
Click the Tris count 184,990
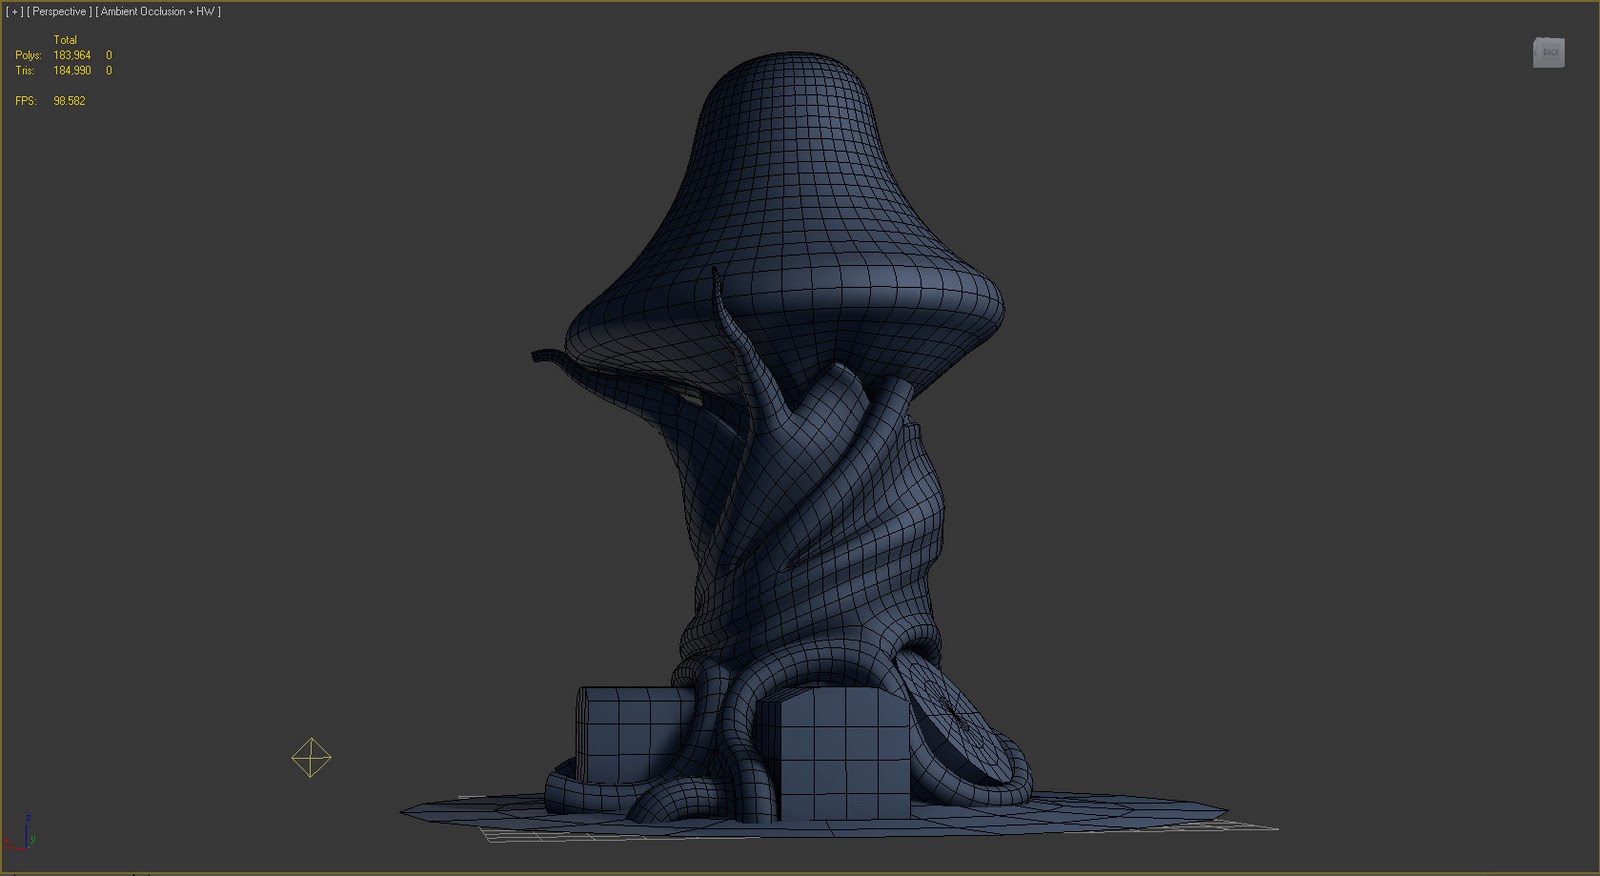72,71
